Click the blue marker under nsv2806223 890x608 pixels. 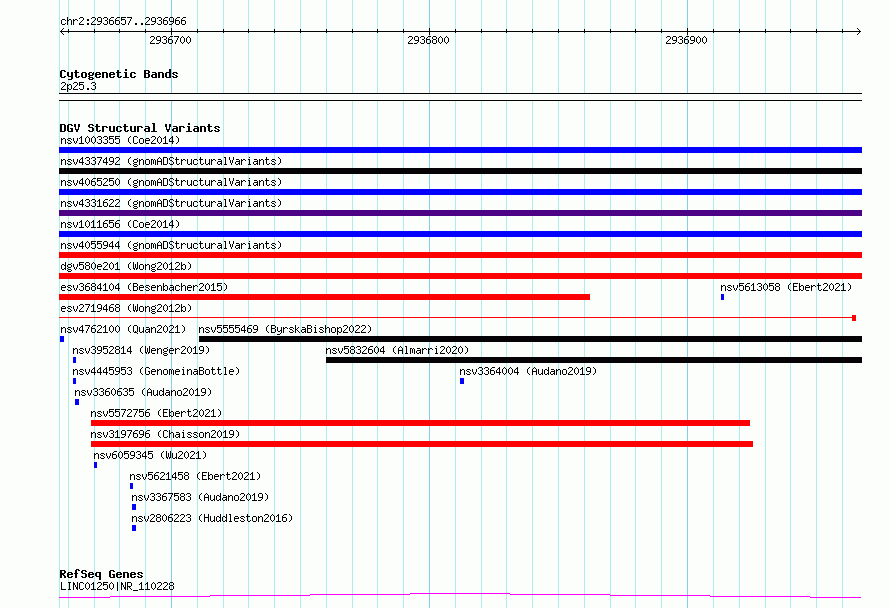tap(134, 528)
